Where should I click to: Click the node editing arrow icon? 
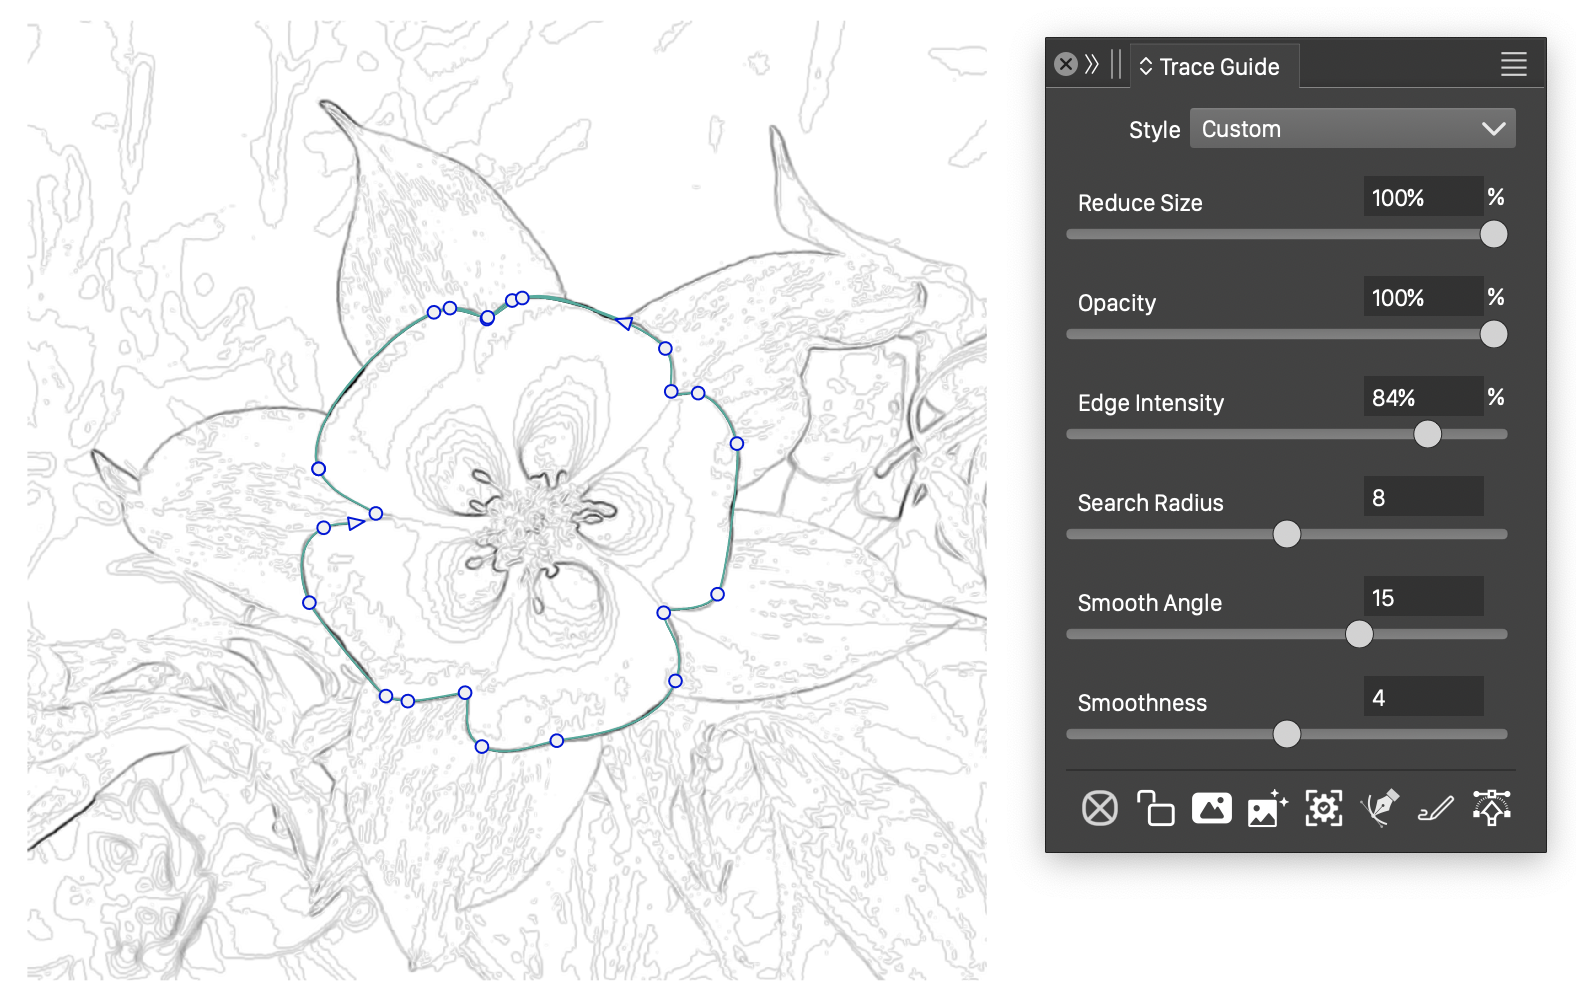pyautogui.click(x=1491, y=808)
